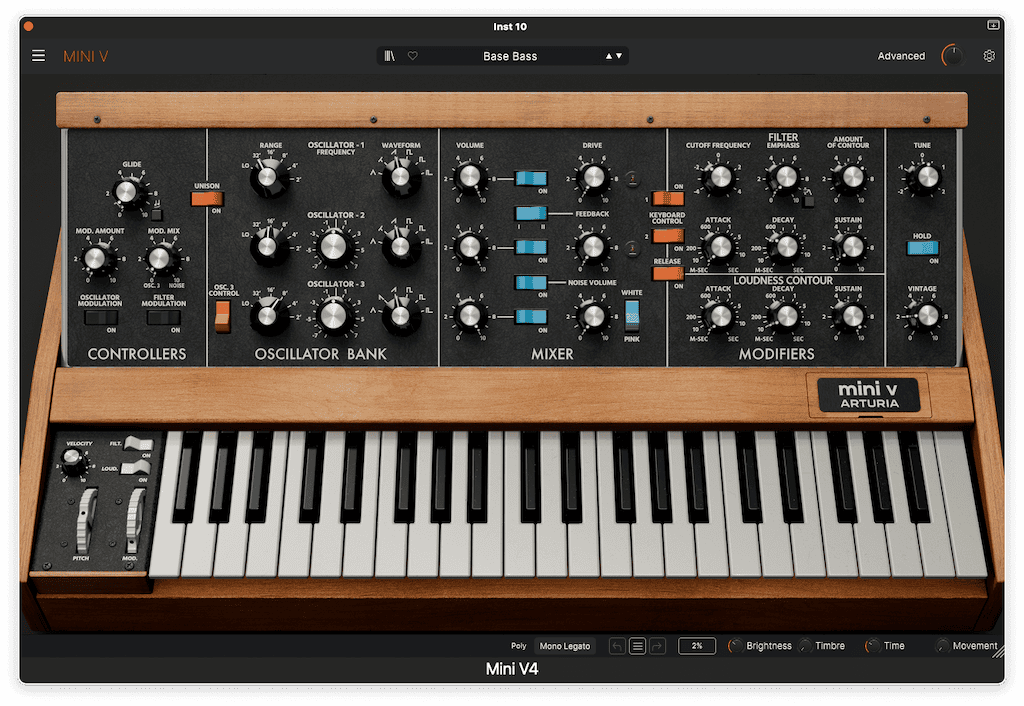Image resolution: width=1024 pixels, height=706 pixels.
Task: Click the Velocity knob
Action: point(72,462)
